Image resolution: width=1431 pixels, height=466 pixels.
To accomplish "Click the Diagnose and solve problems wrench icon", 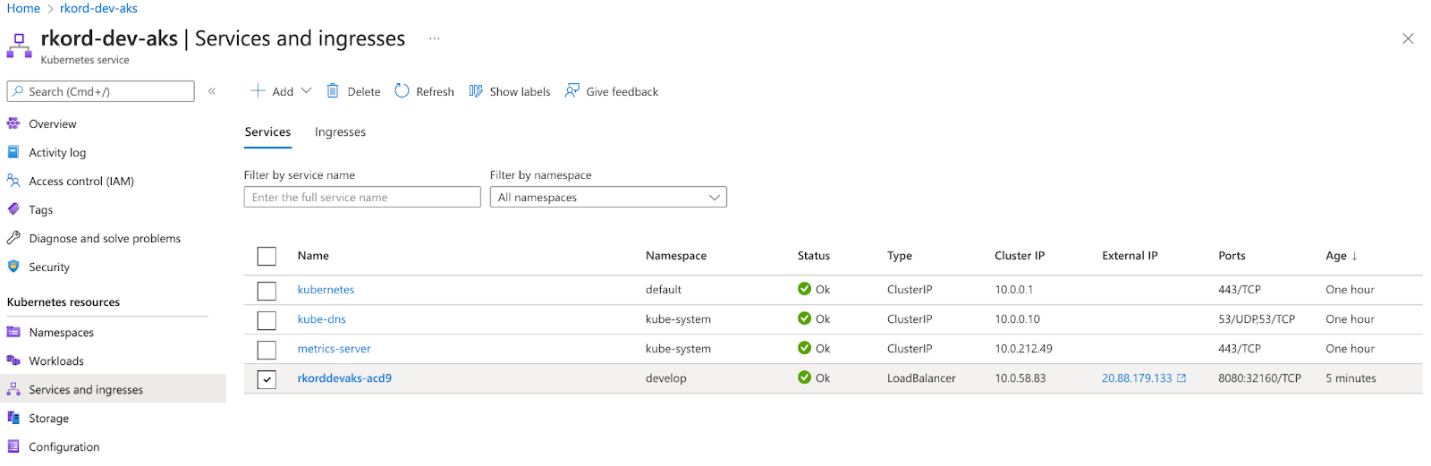I will click(13, 238).
